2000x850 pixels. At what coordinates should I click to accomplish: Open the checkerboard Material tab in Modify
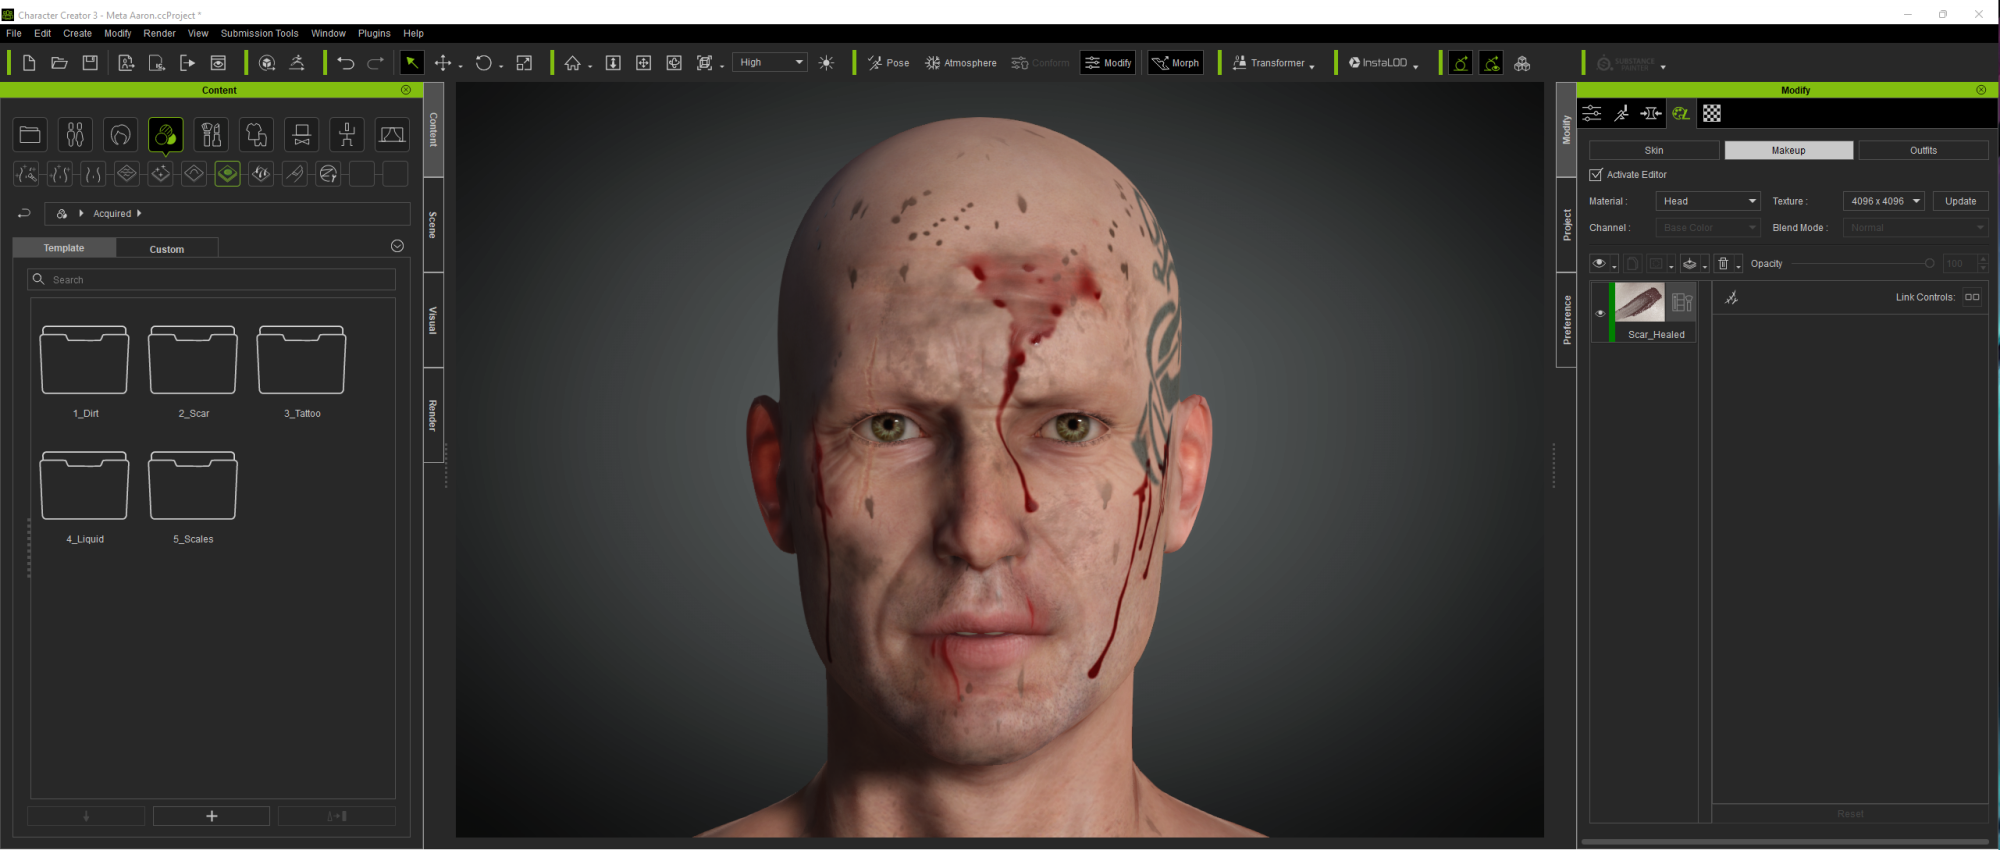point(1712,113)
